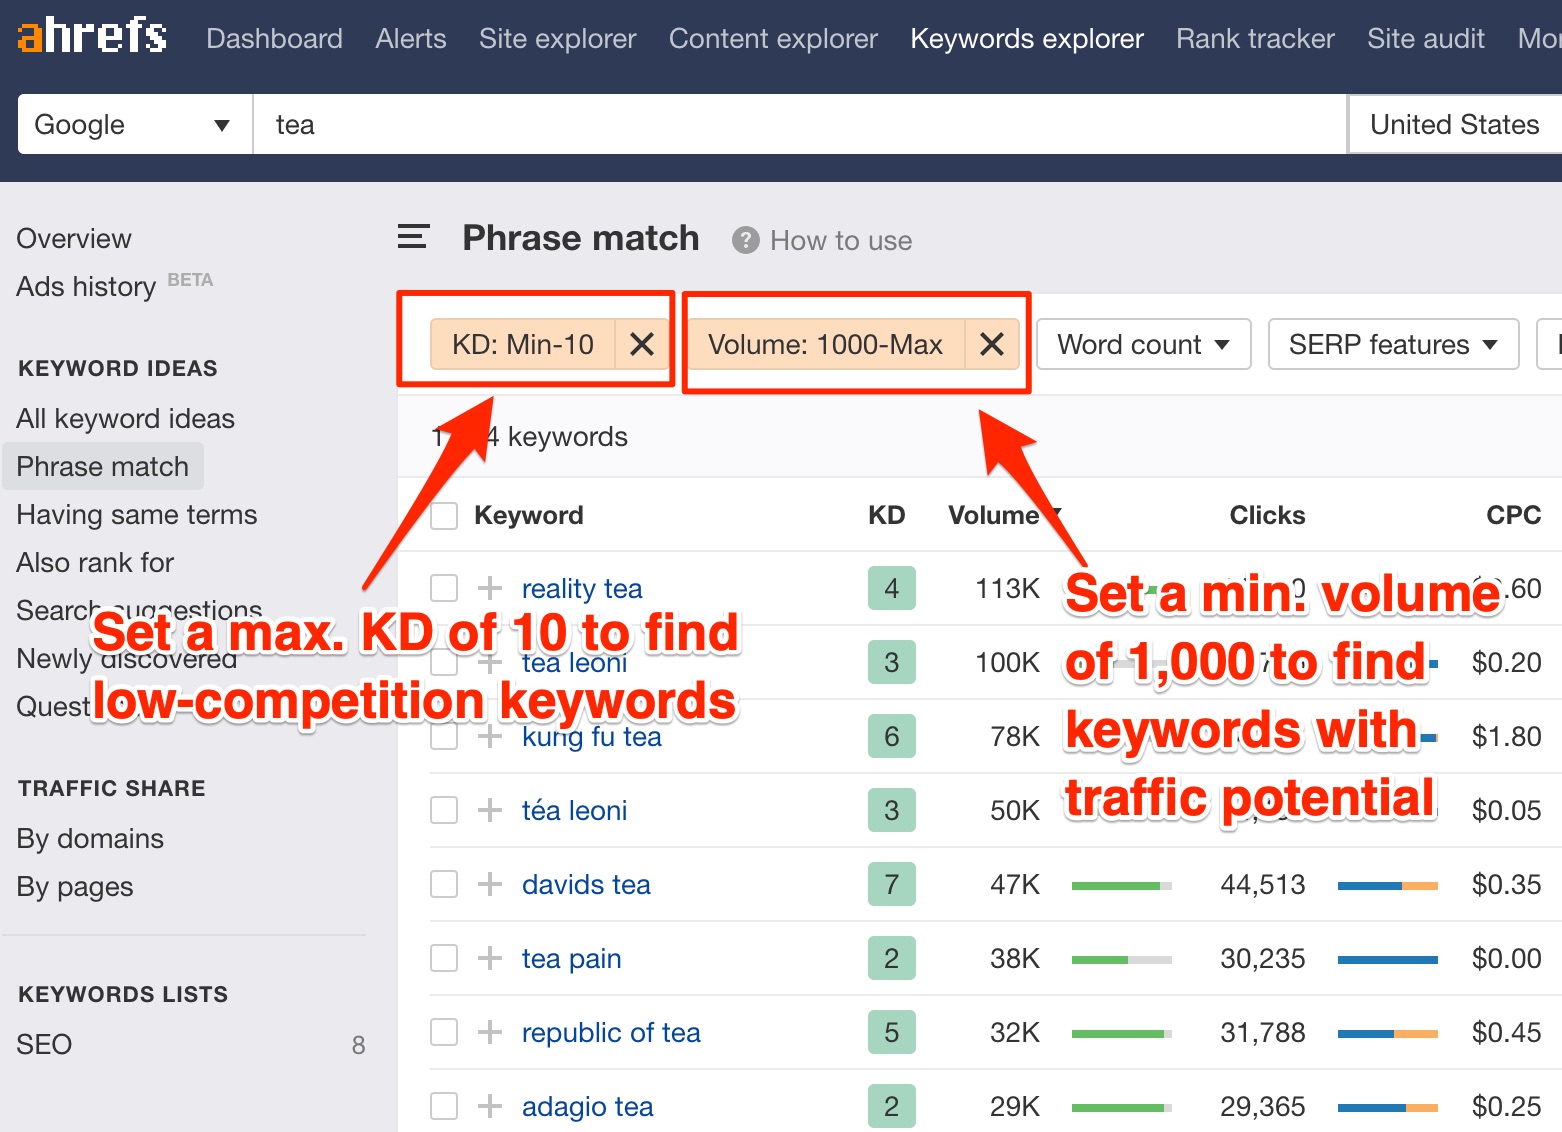This screenshot has height=1132, width=1562.
Task: Open traffic share By pages
Action: 75,886
